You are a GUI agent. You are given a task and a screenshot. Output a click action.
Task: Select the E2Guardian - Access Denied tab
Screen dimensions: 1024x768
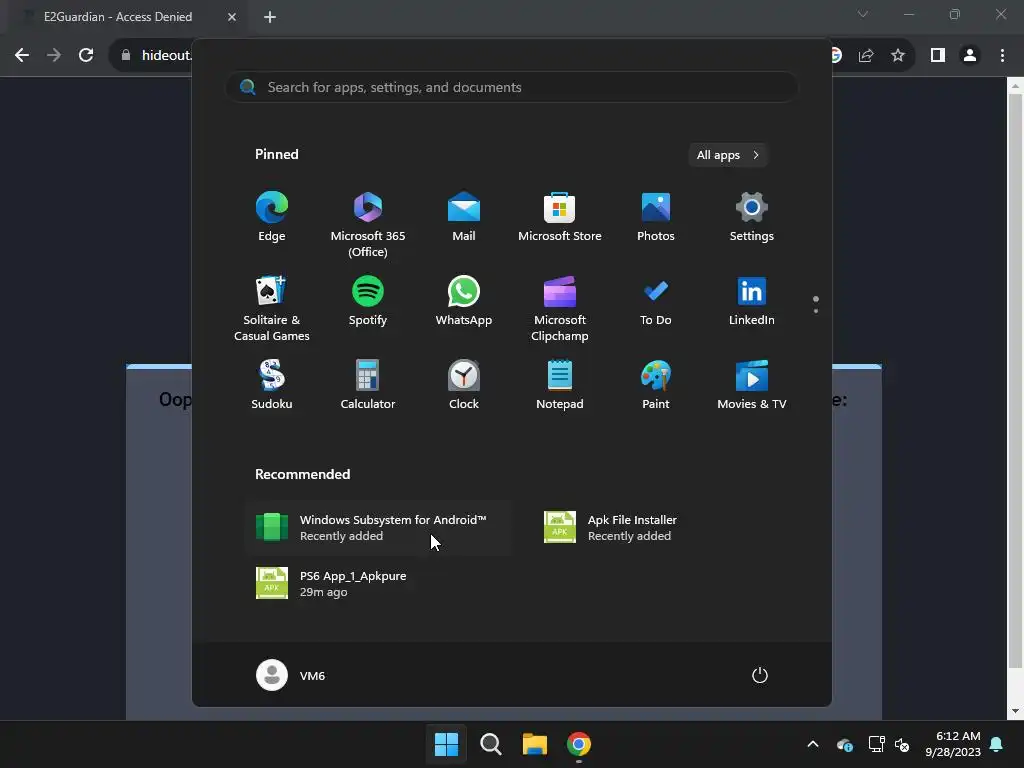click(x=124, y=17)
